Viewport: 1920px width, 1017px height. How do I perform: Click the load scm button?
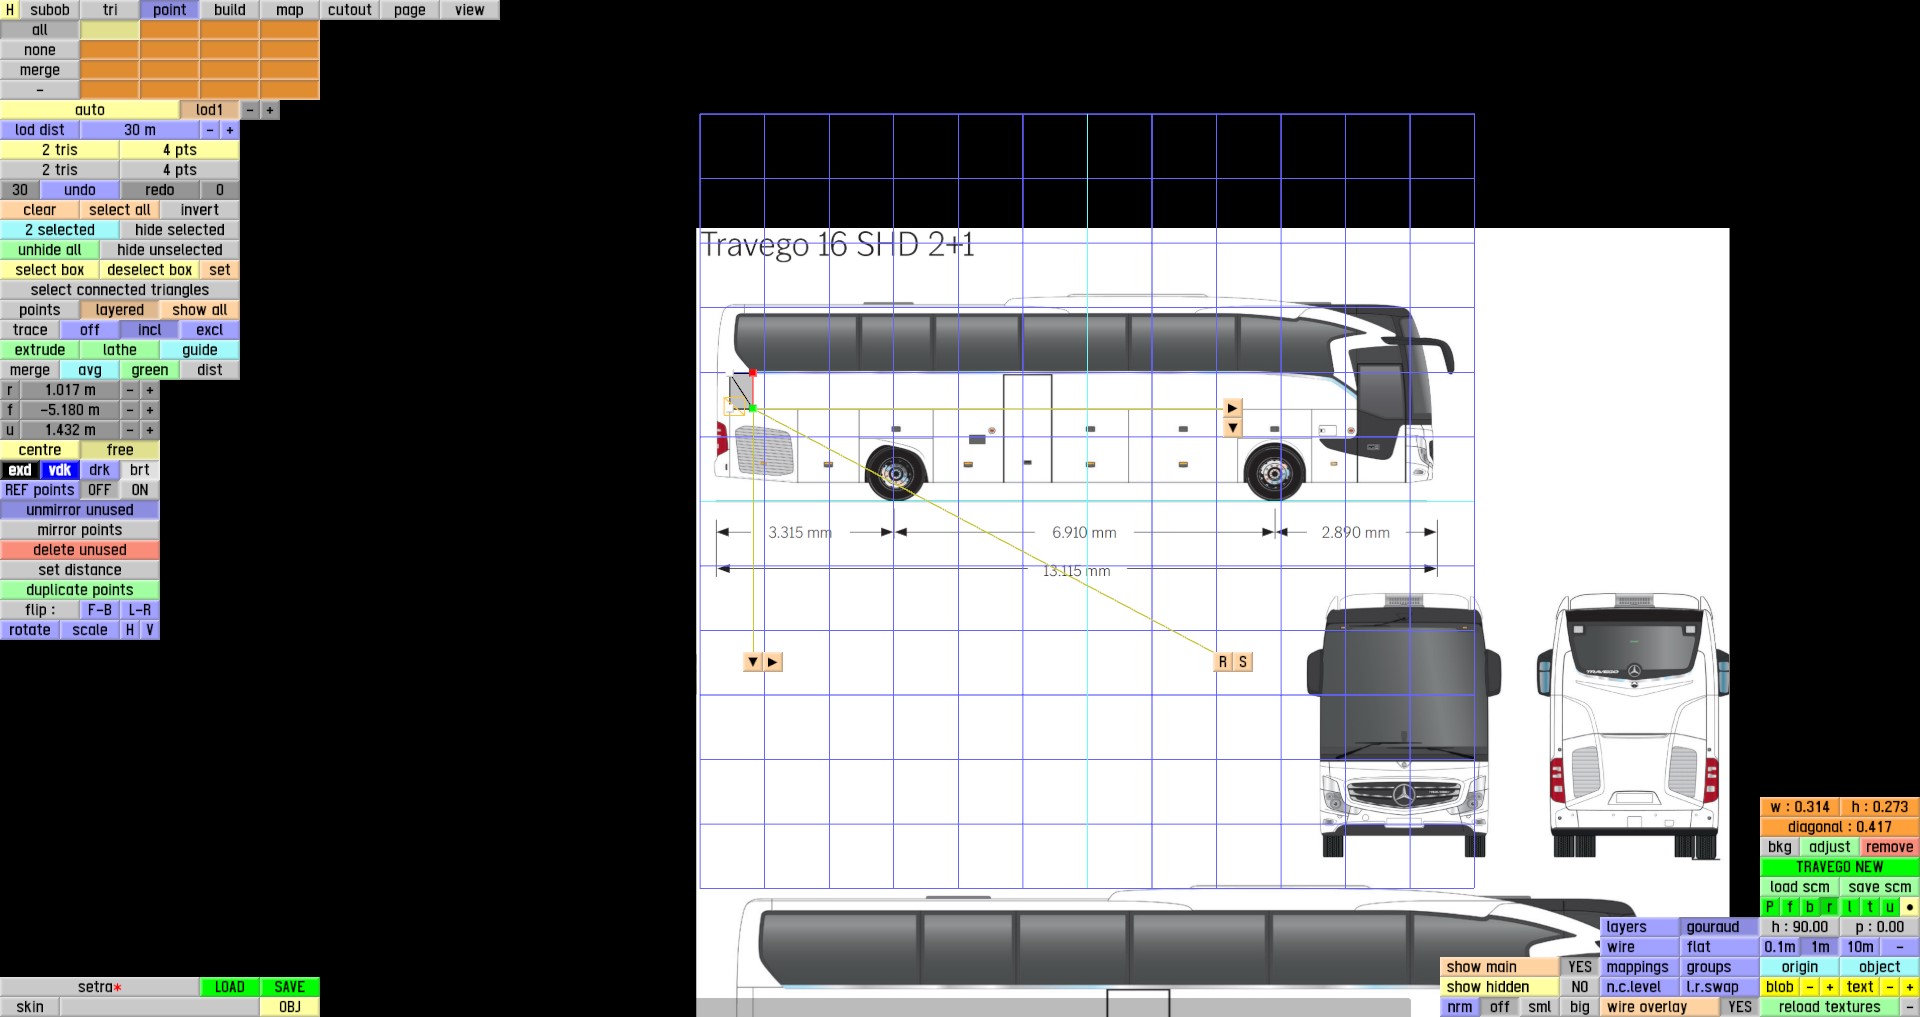[1800, 887]
